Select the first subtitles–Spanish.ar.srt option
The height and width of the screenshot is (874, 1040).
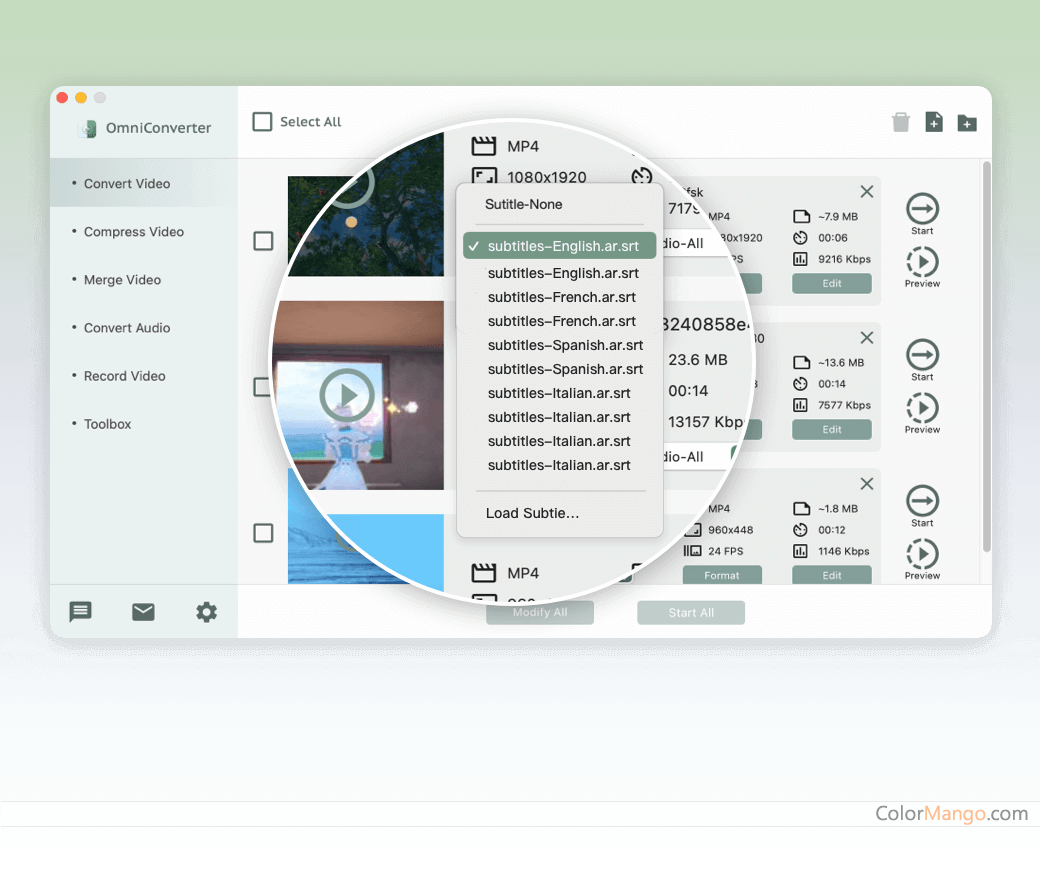coord(565,345)
